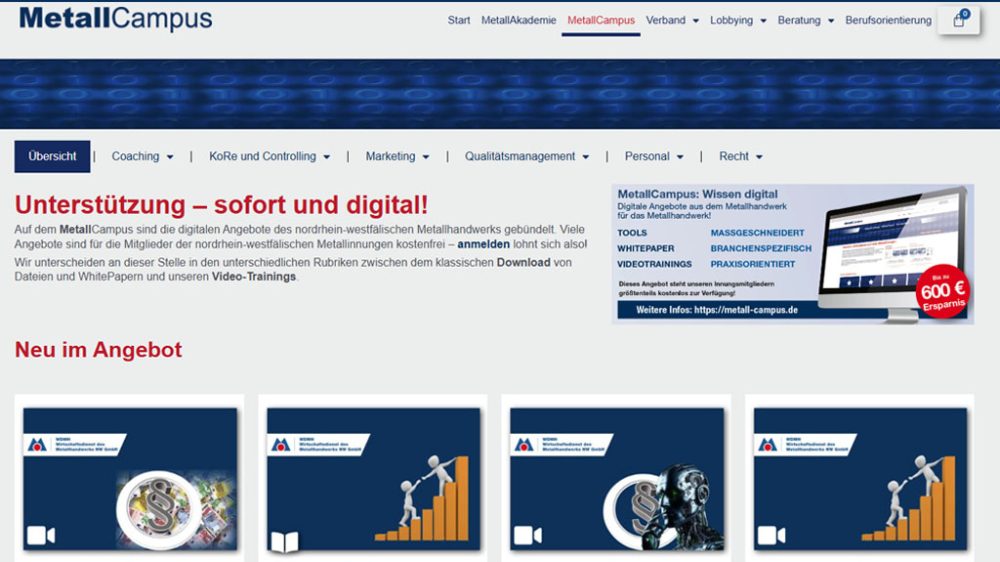Screen dimensions: 1000x562
Task: Click book icon on second card
Action: point(284,542)
